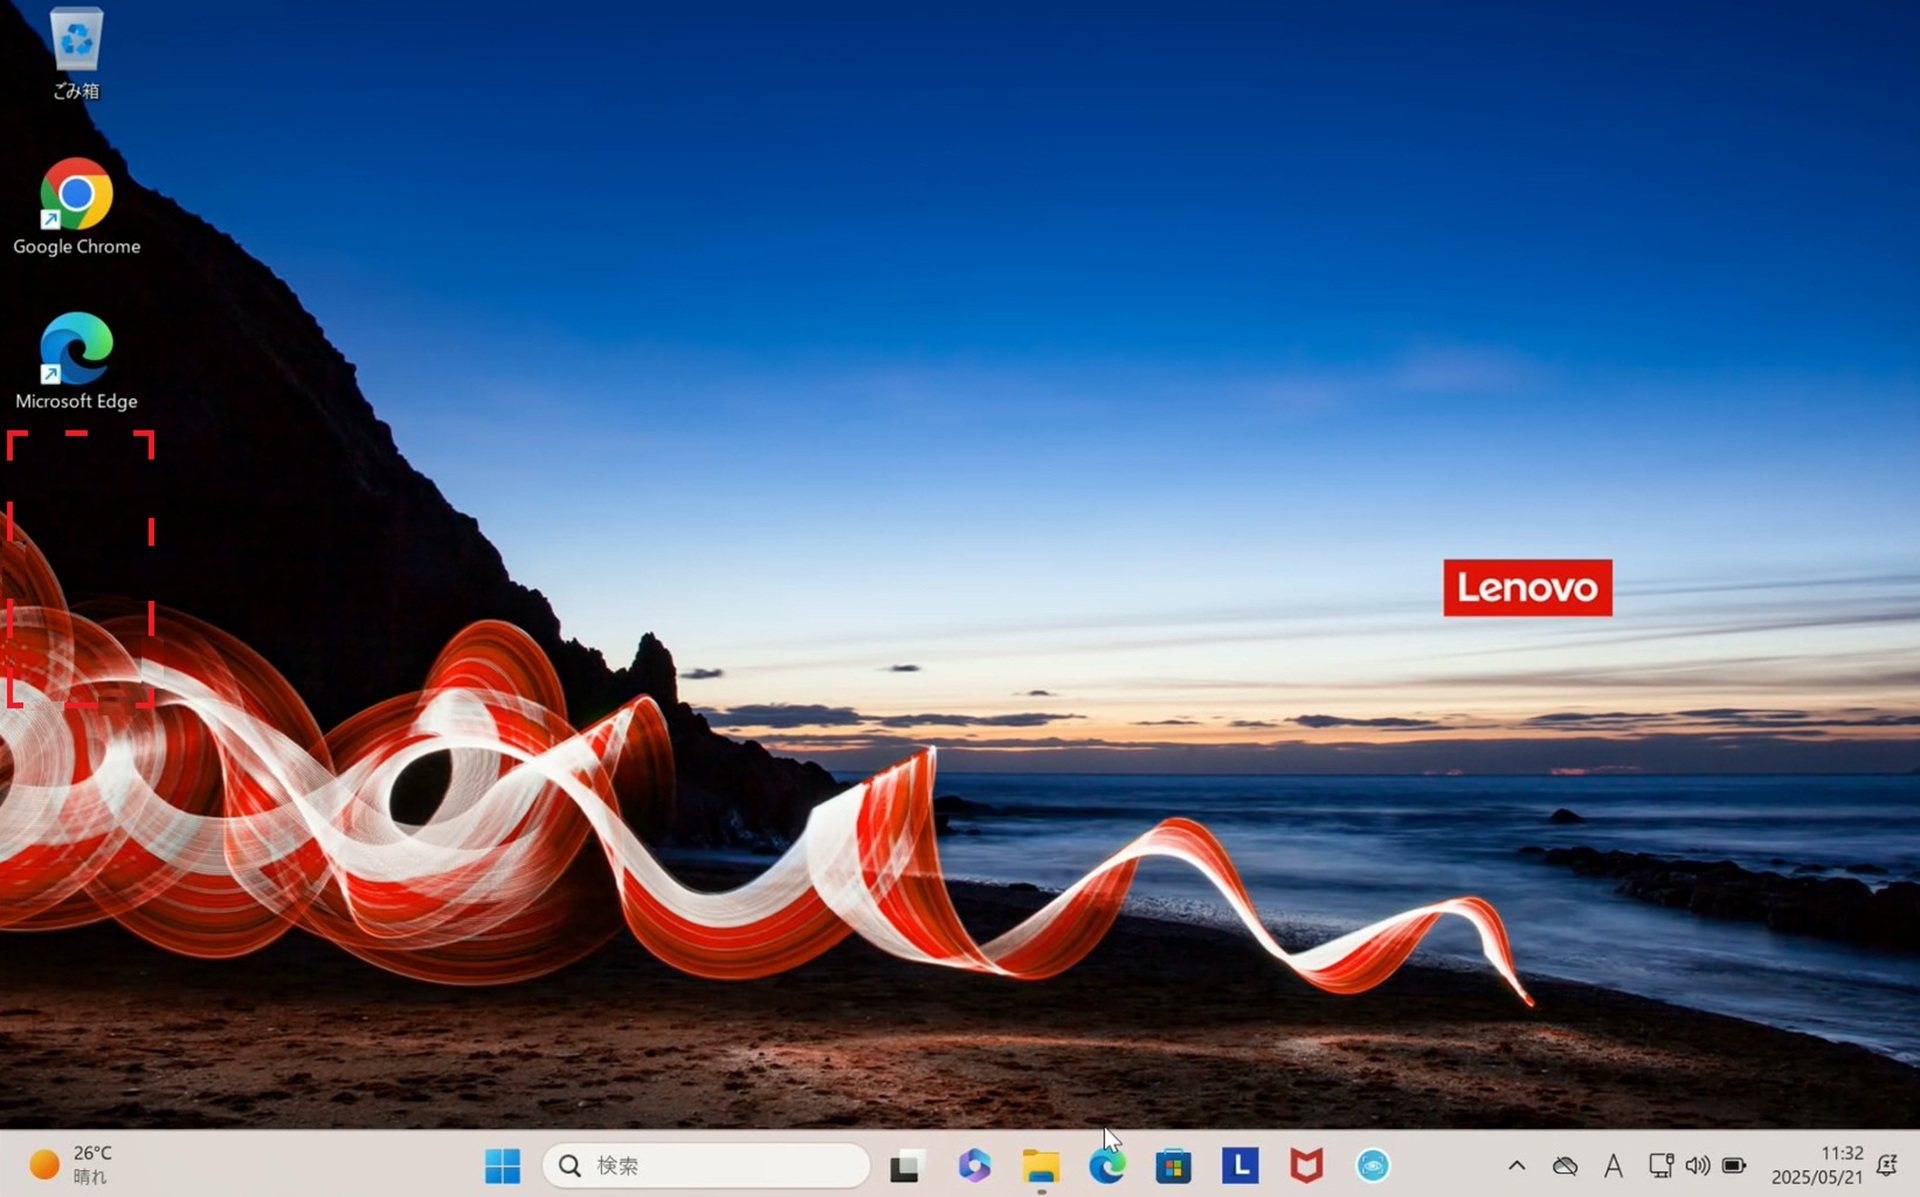Select the Microsoft Edge desktop shortcut
Viewport: 1920px width, 1197px height.
pos(76,361)
